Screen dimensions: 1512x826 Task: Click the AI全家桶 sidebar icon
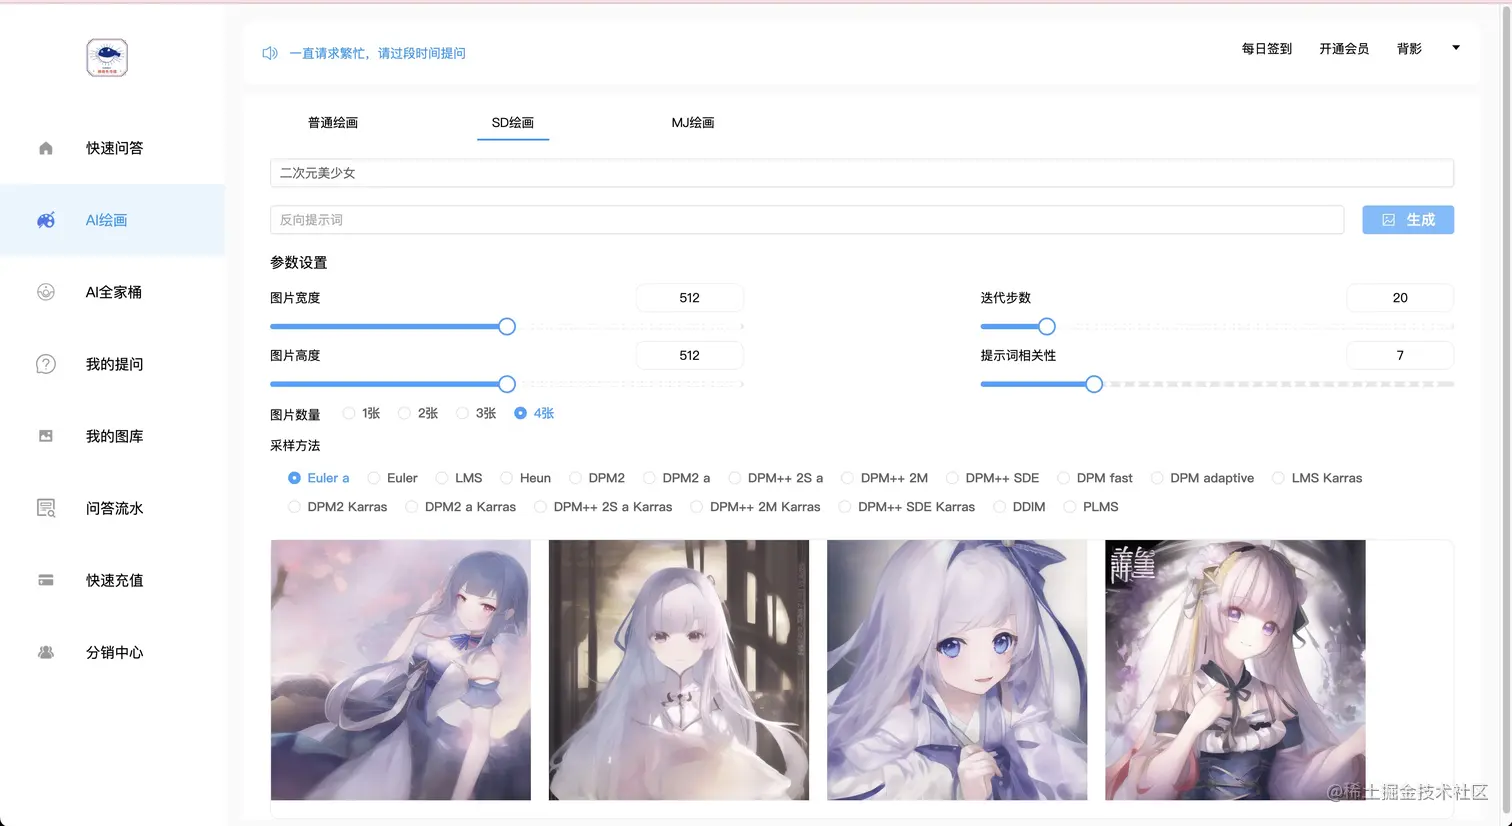click(x=45, y=291)
